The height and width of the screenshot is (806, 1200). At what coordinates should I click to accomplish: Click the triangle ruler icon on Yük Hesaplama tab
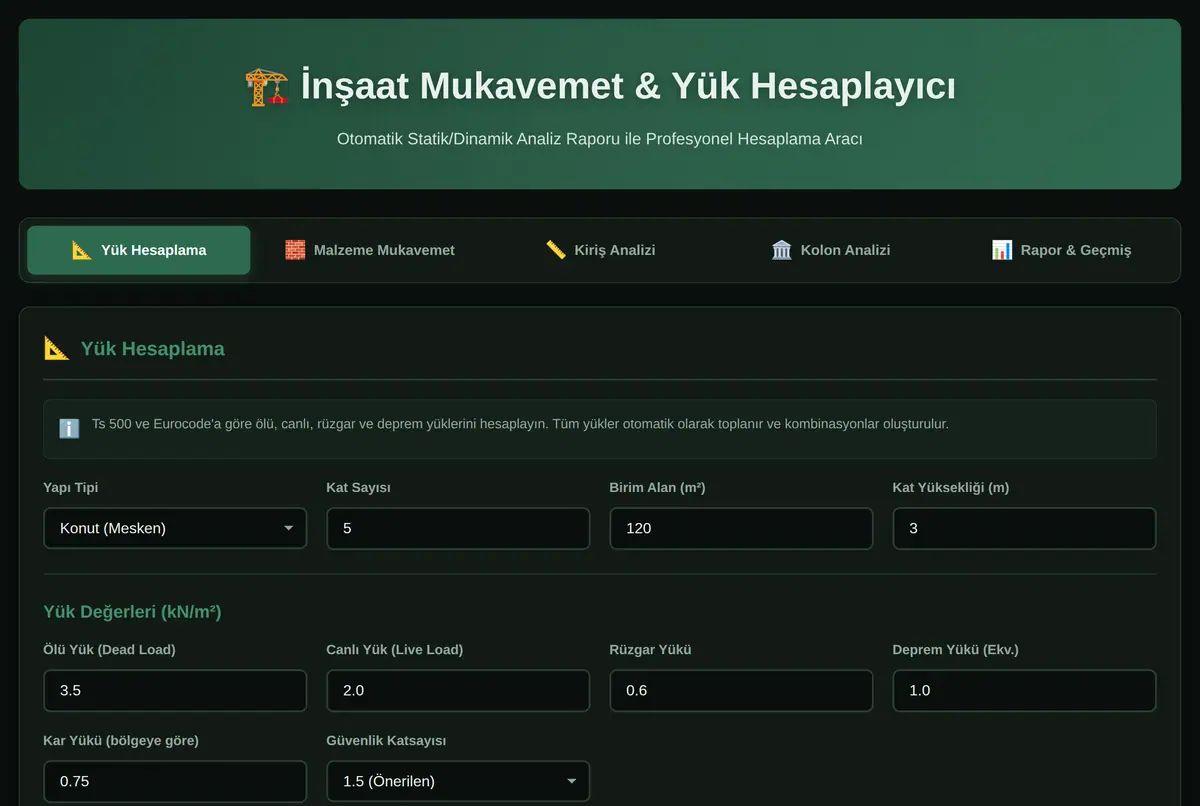(82, 250)
